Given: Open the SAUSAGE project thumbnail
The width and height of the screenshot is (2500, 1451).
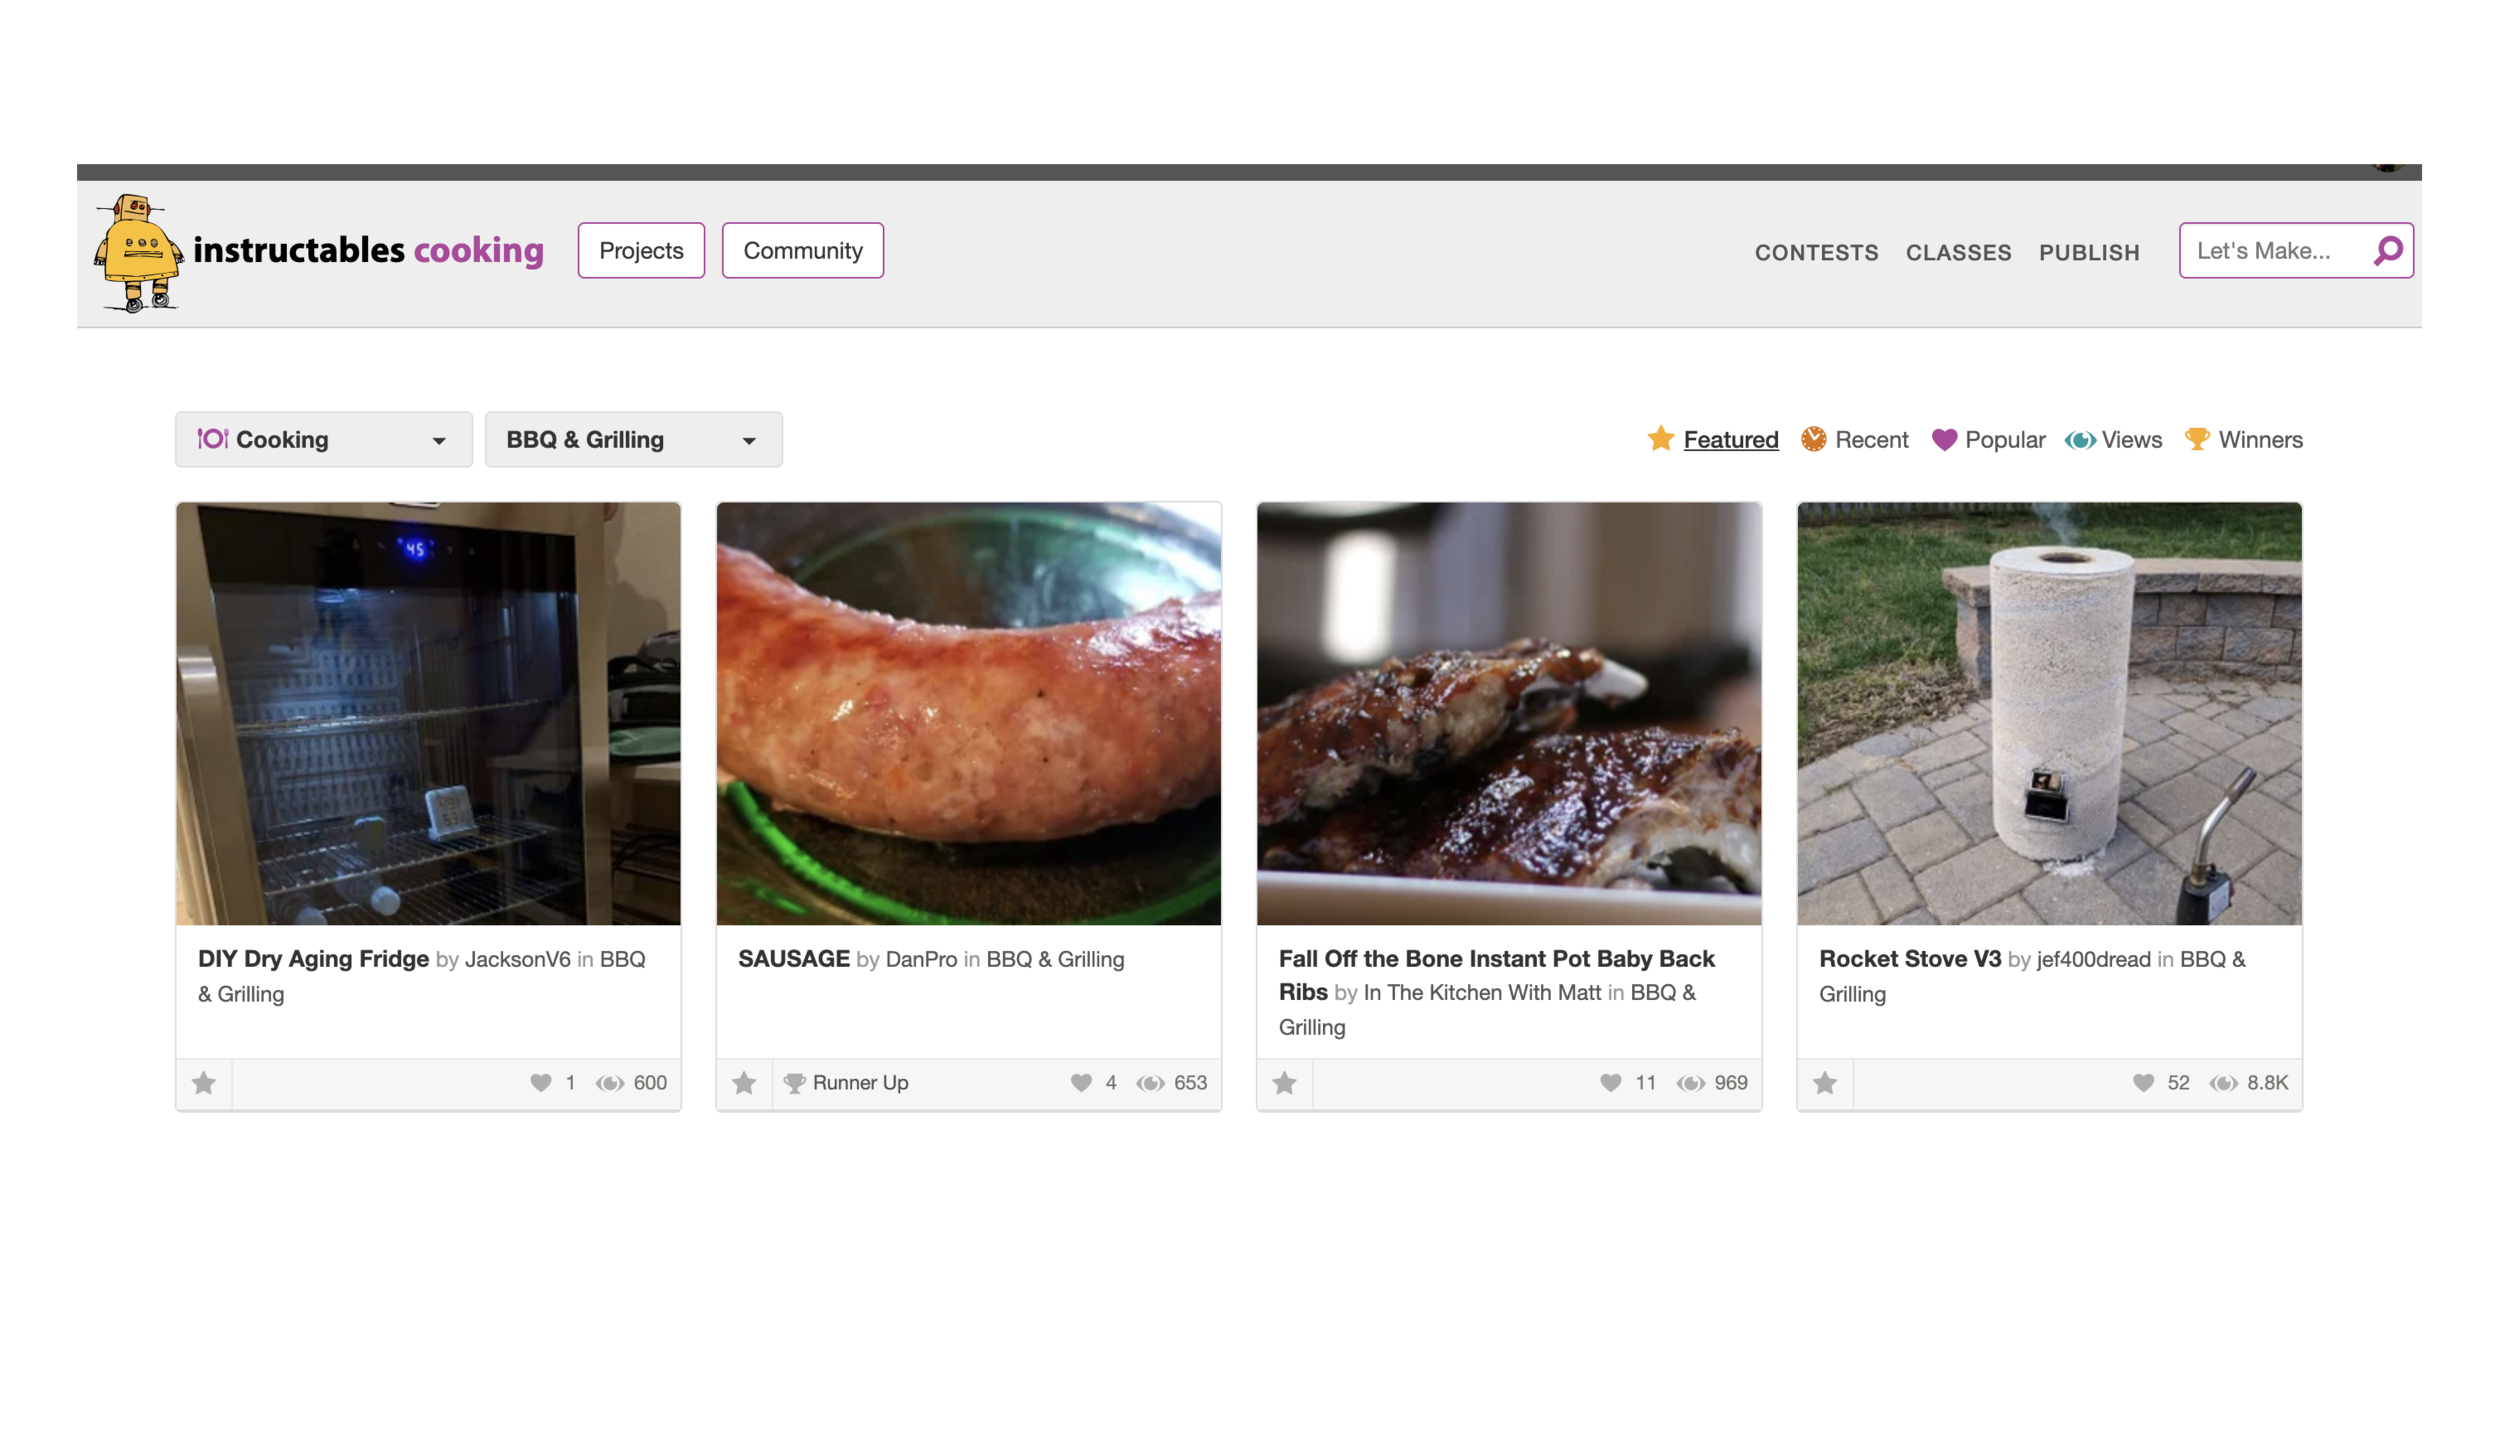Looking at the screenshot, I should (x=968, y=713).
